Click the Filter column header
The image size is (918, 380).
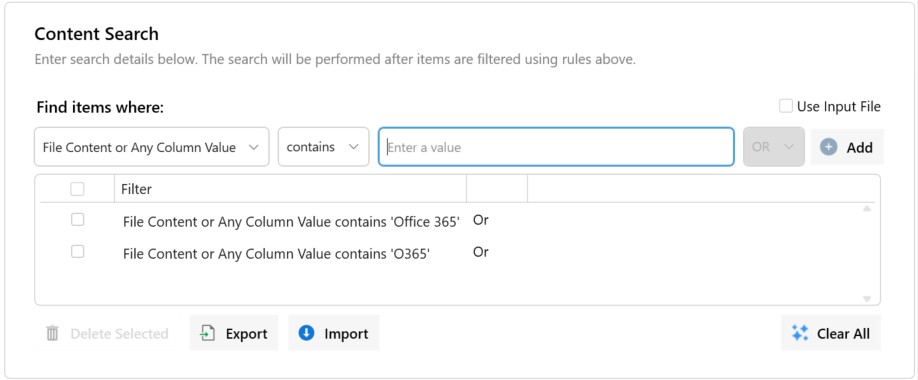(x=290, y=189)
